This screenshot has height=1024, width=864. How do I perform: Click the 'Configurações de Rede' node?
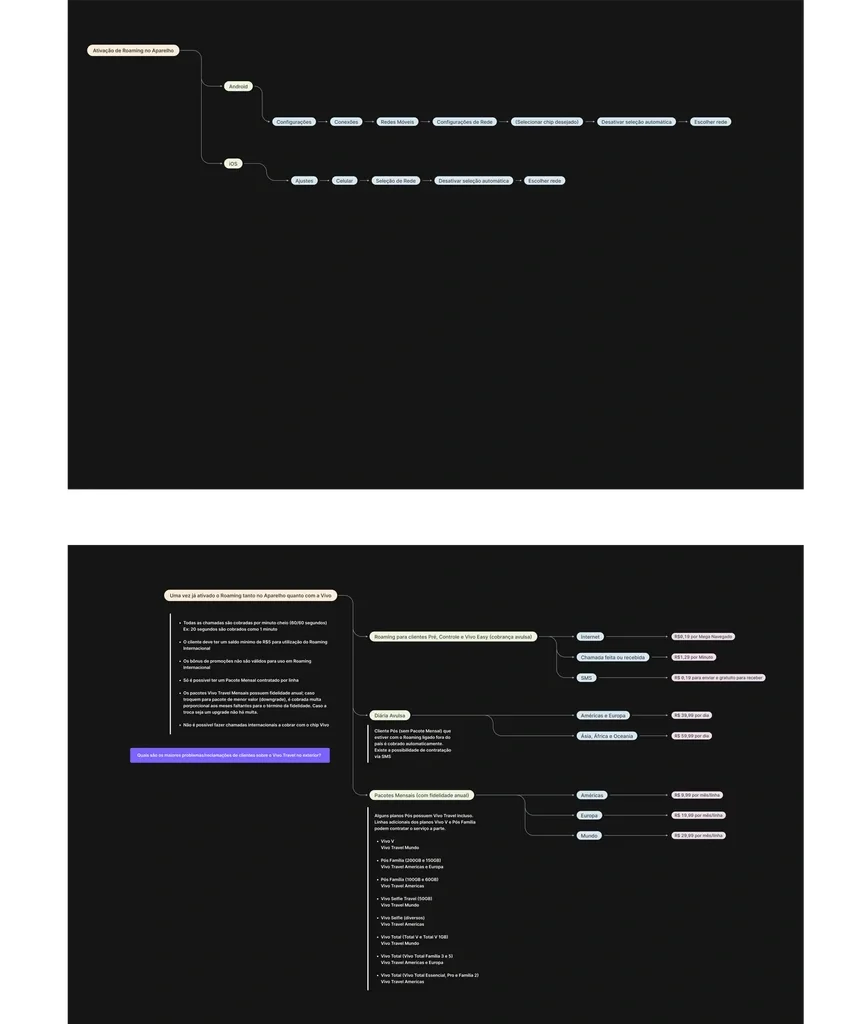pos(464,121)
